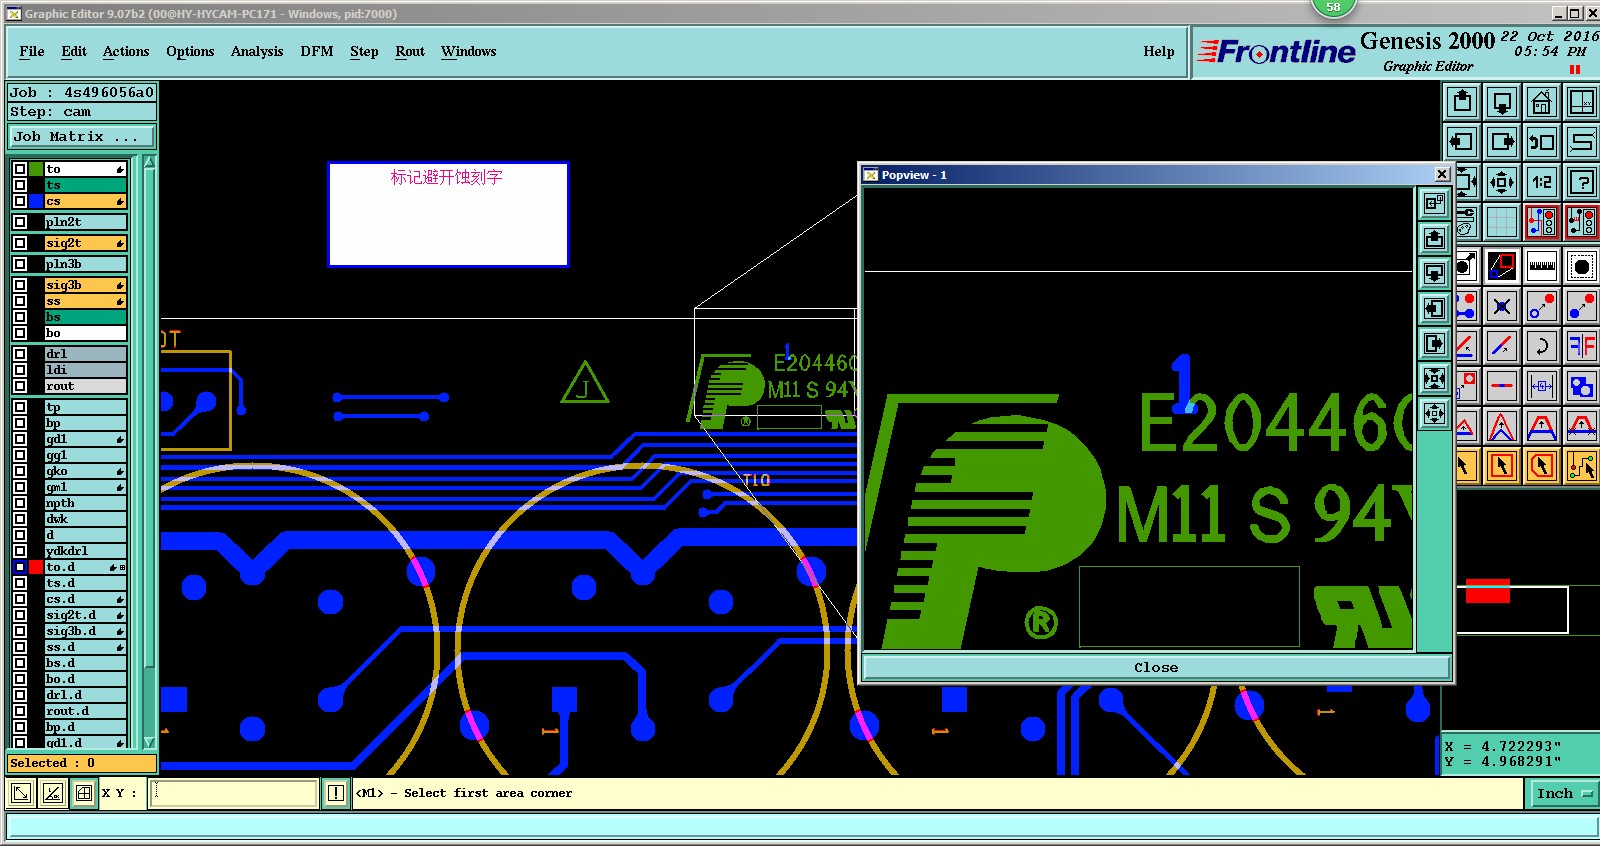Open the Windows menu
This screenshot has width=1600, height=846.
pos(469,52)
